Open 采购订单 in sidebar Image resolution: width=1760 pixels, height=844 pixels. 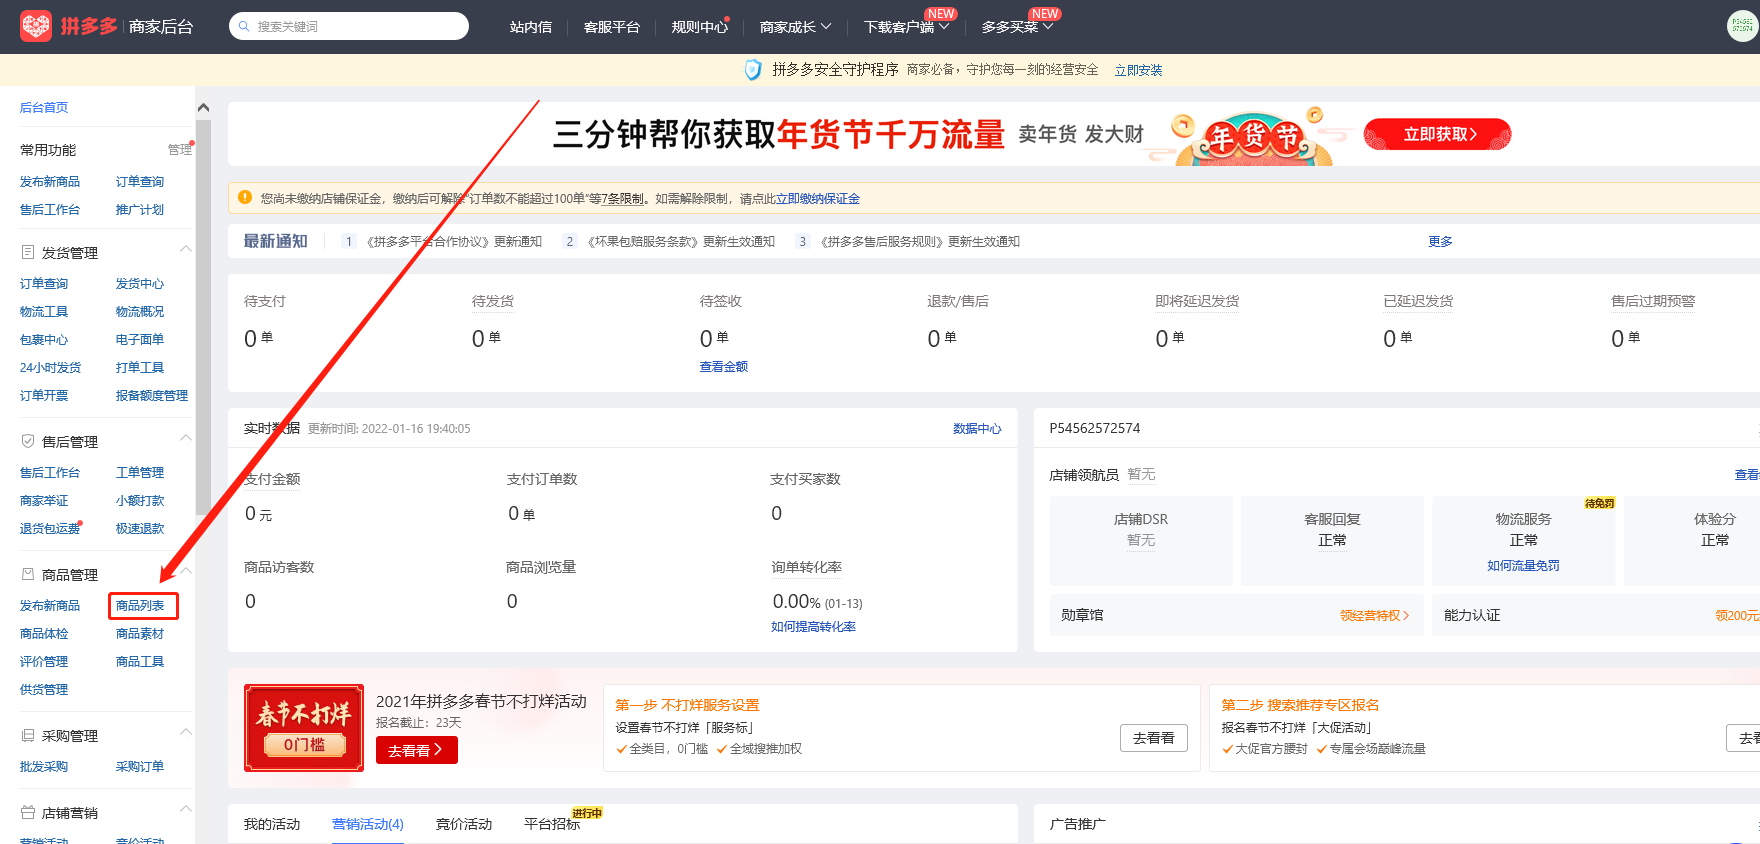[140, 767]
